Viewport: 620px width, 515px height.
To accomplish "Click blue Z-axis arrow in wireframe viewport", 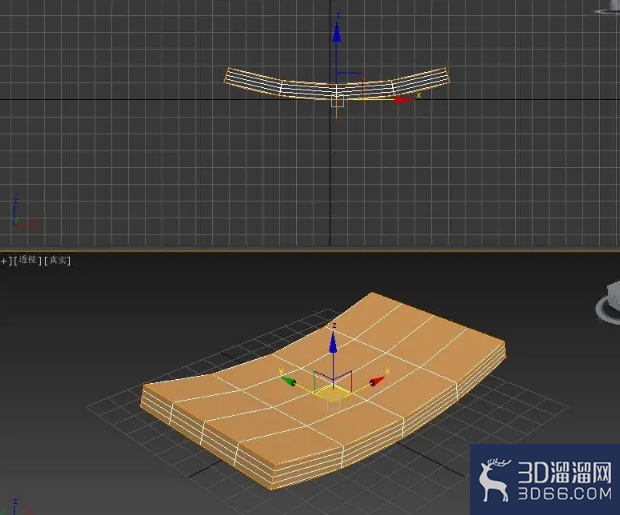I will 336,32.
